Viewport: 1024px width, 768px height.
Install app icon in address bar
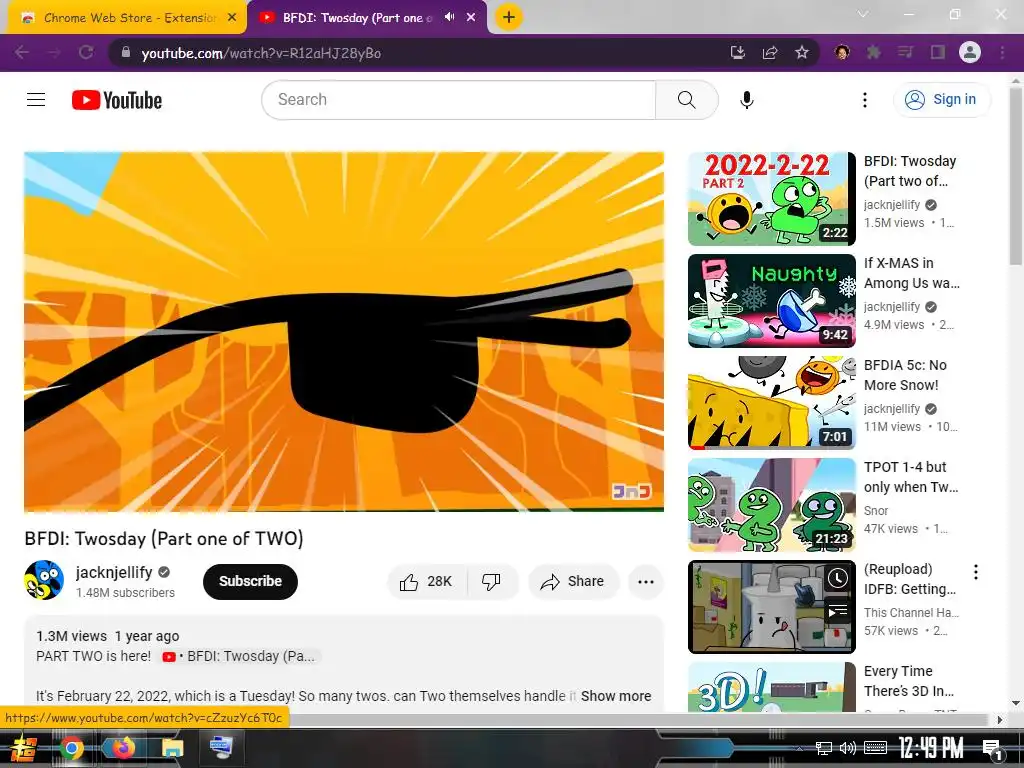click(738, 52)
